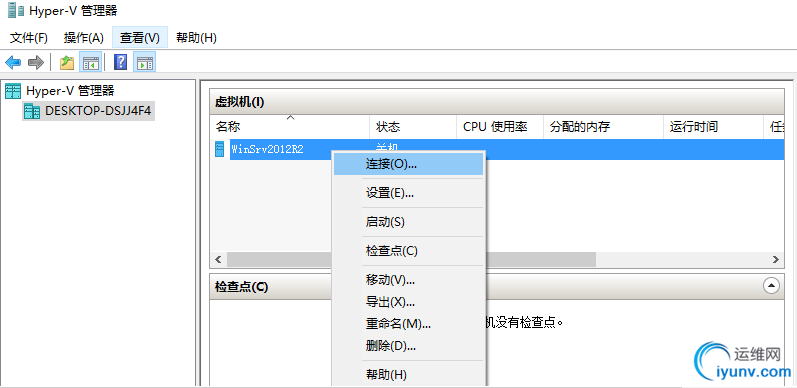Image resolution: width=797 pixels, height=388 pixels.
Task: Toggle the Show/Hide console tree icon
Action: click(x=90, y=63)
